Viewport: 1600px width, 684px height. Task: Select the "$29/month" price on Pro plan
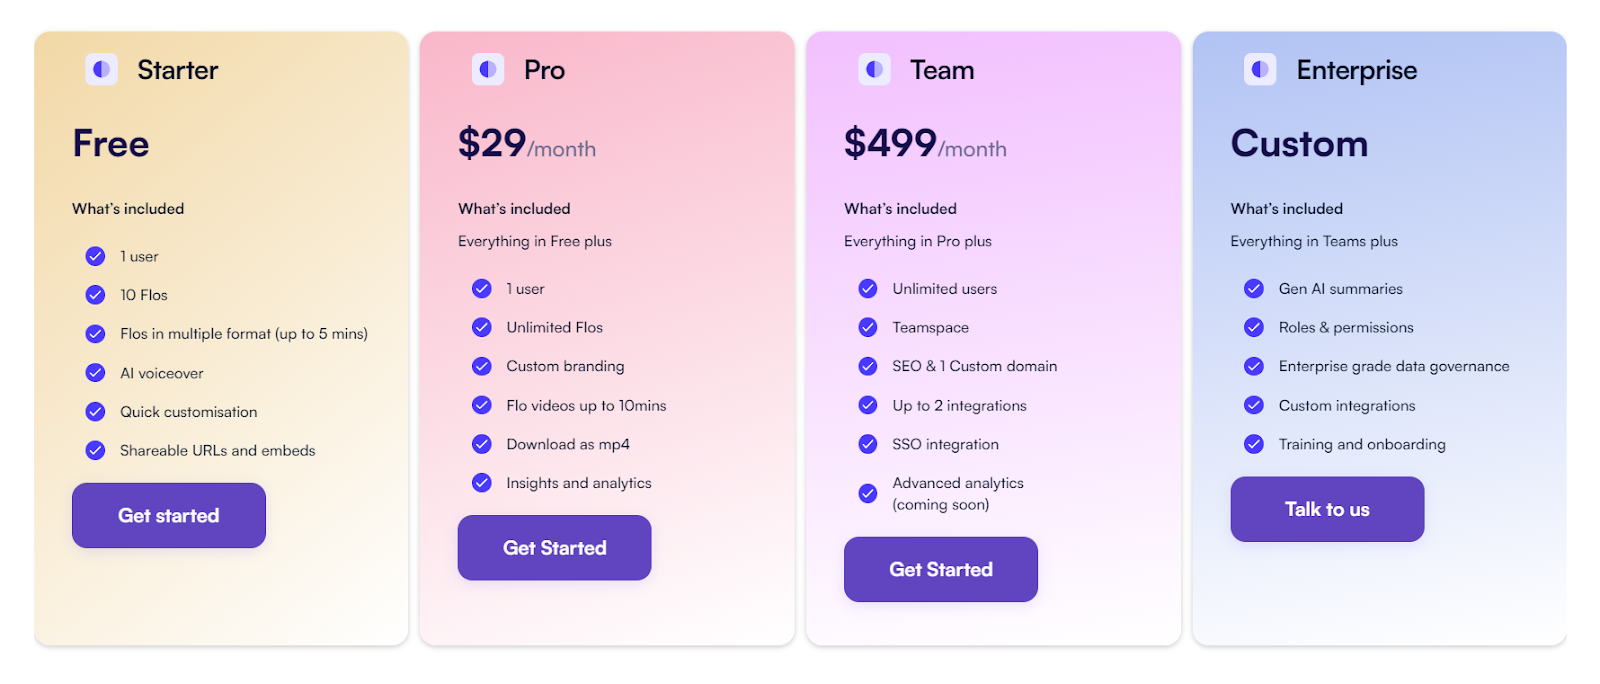click(x=526, y=143)
